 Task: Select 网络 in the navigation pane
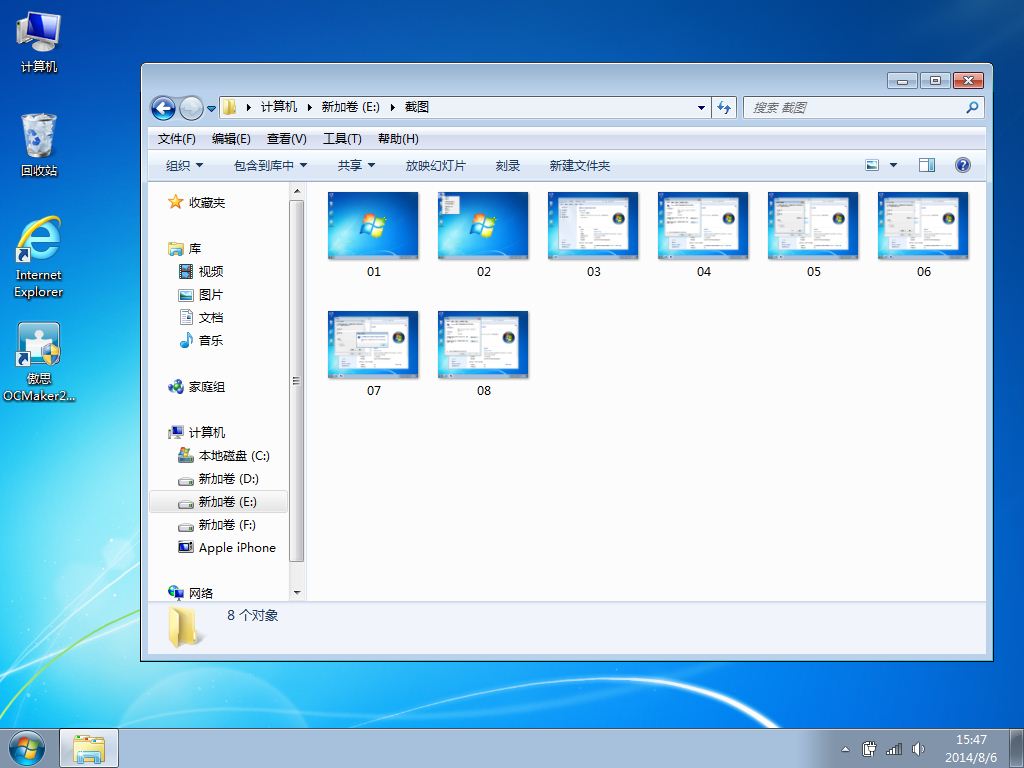(200, 593)
